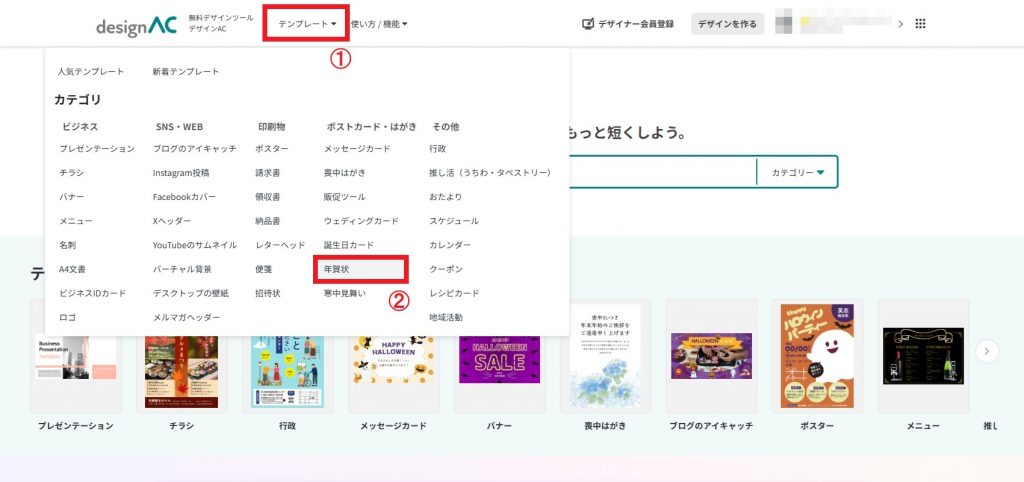1024x482 pixels.
Task: Select プレゼンテーション in the ビジネス column
Action: point(97,149)
